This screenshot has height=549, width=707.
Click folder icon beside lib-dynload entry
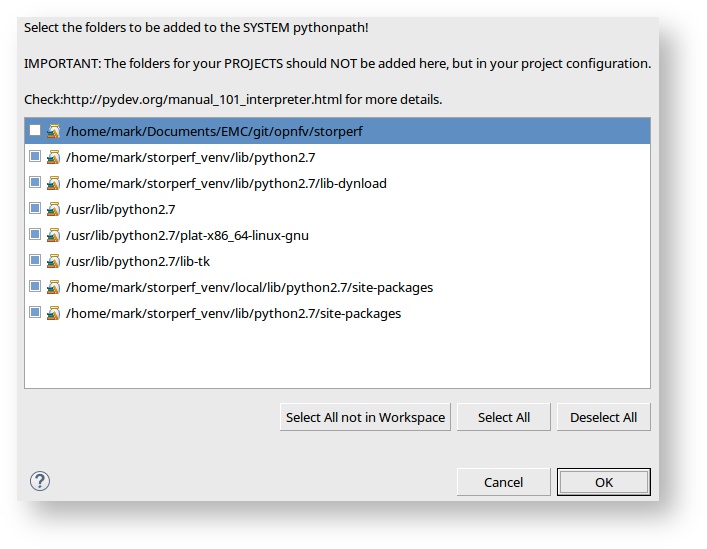coord(53,183)
